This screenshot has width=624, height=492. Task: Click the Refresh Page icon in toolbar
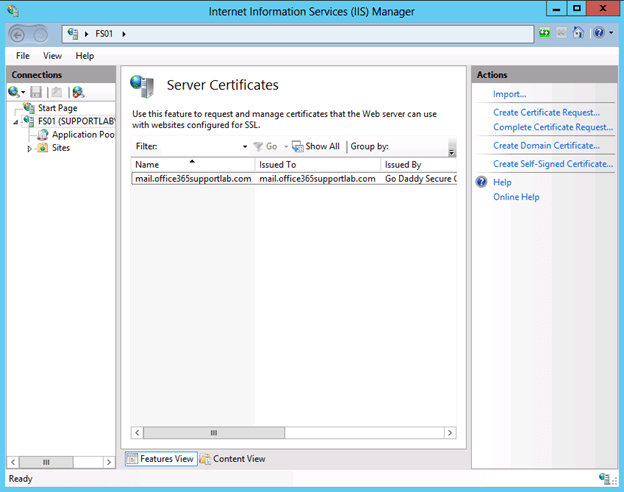click(544, 33)
